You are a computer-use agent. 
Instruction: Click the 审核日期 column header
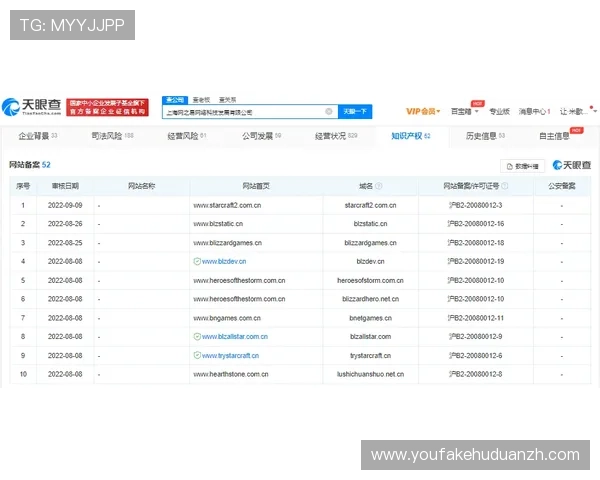click(65, 186)
